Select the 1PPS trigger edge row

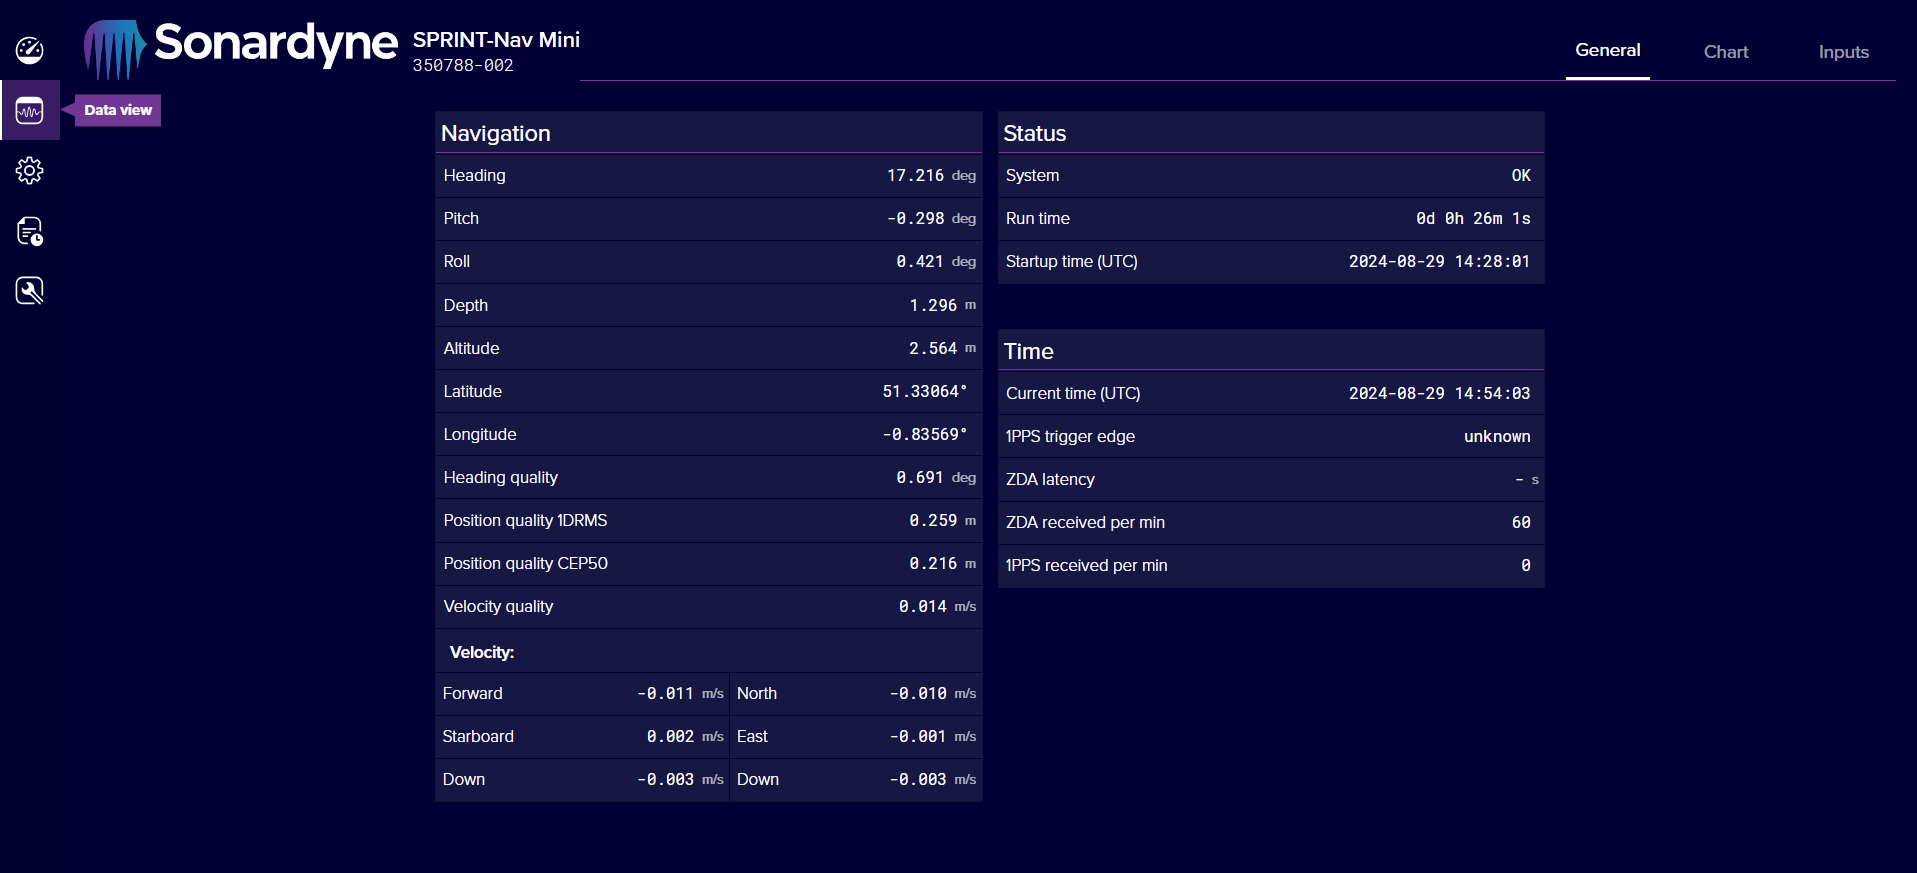1270,437
